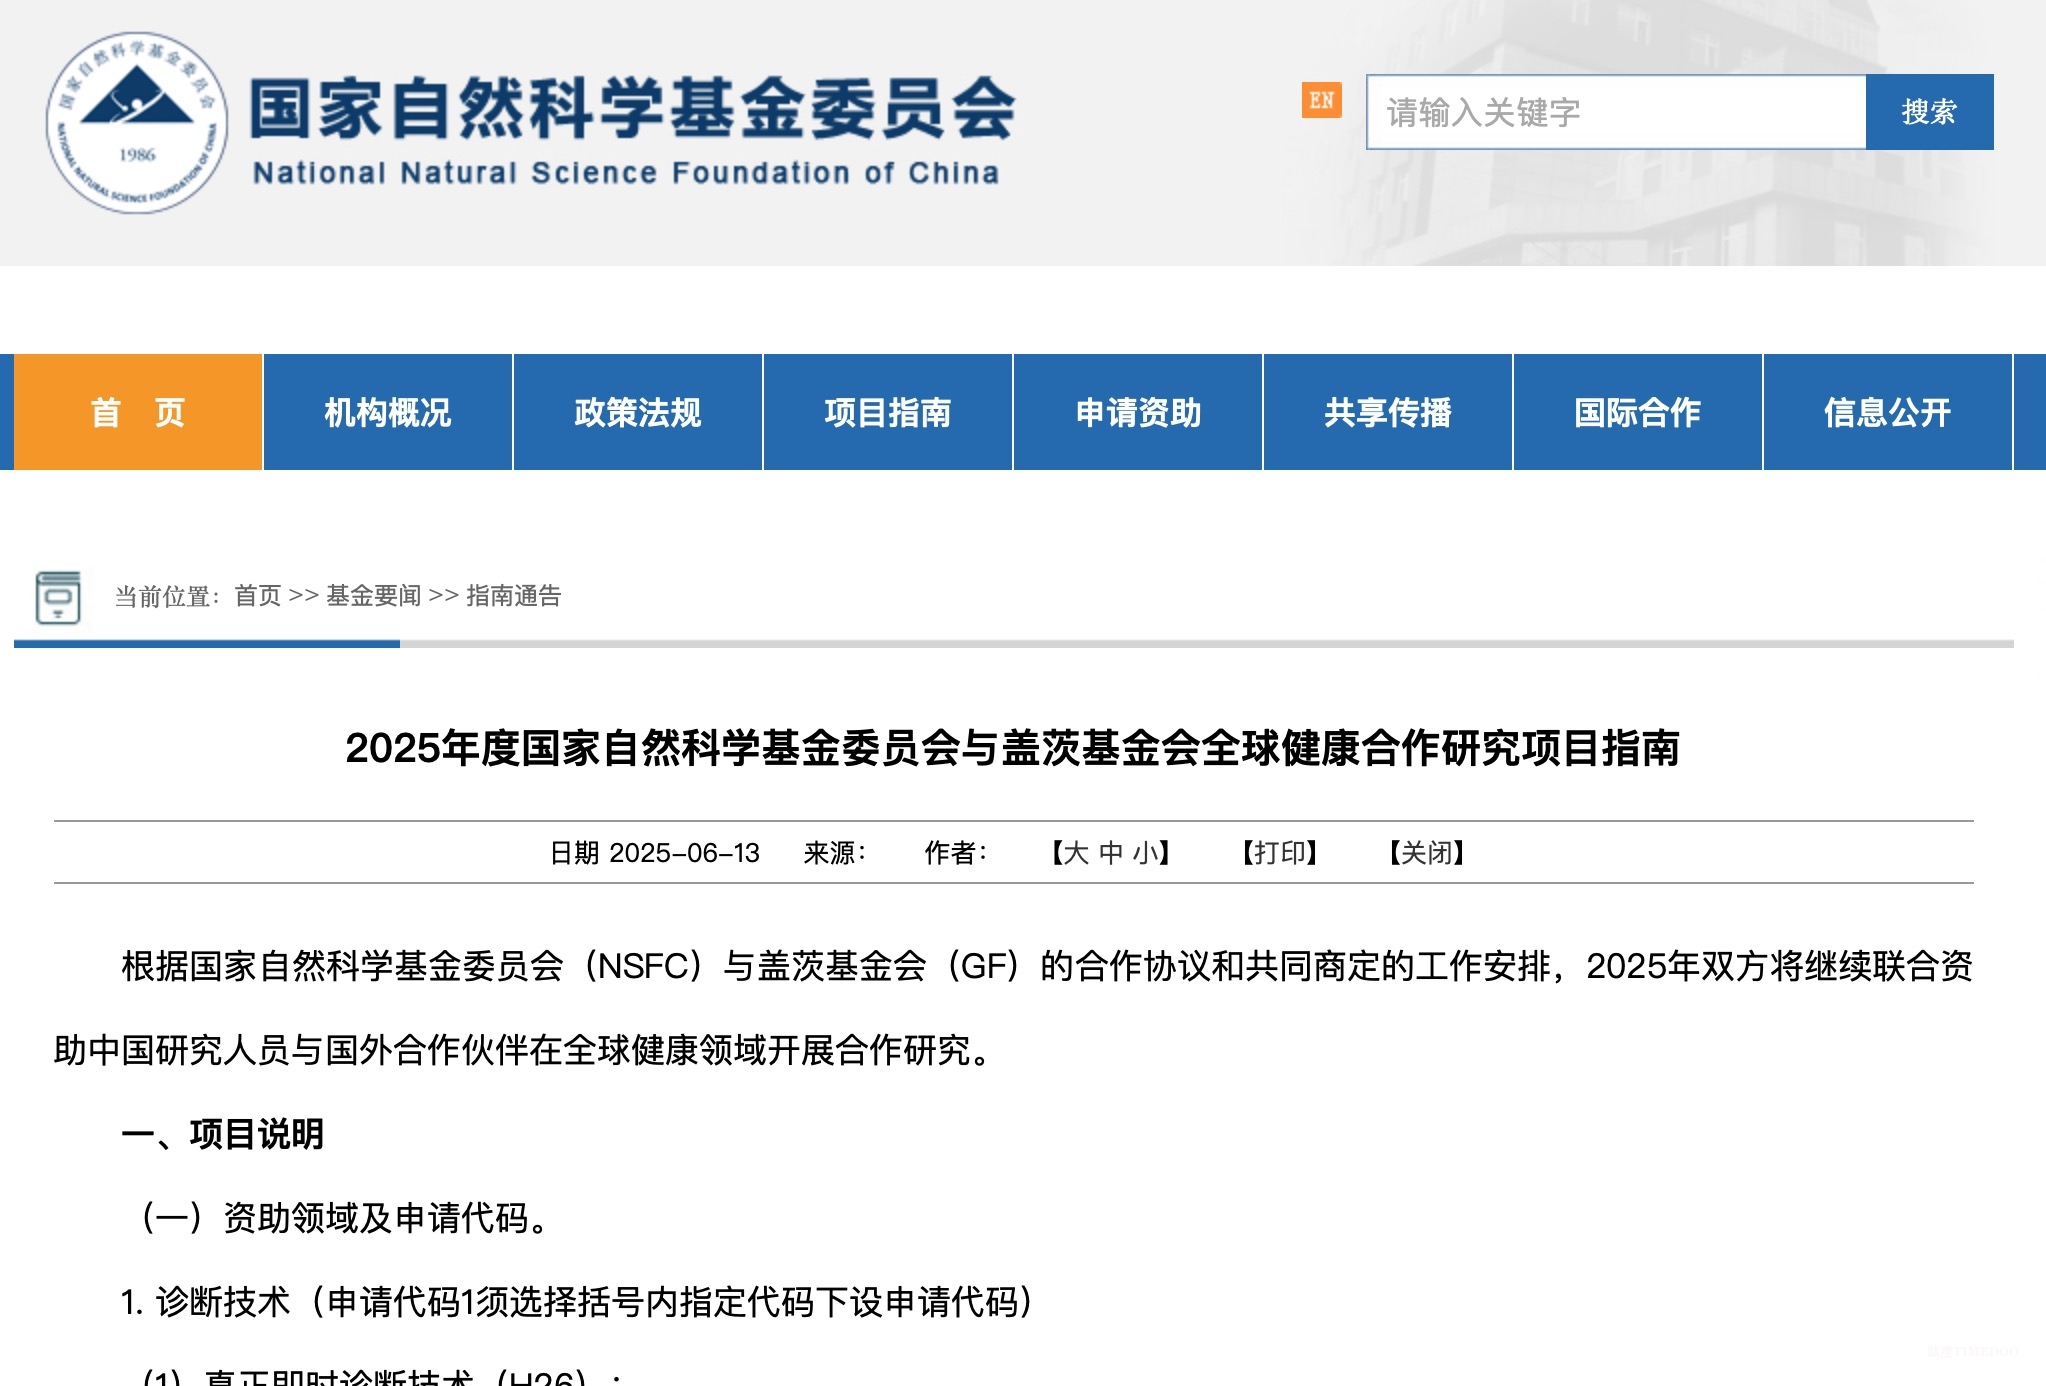Open the 机构概况 nav menu
2046x1386 pixels.
(x=388, y=412)
